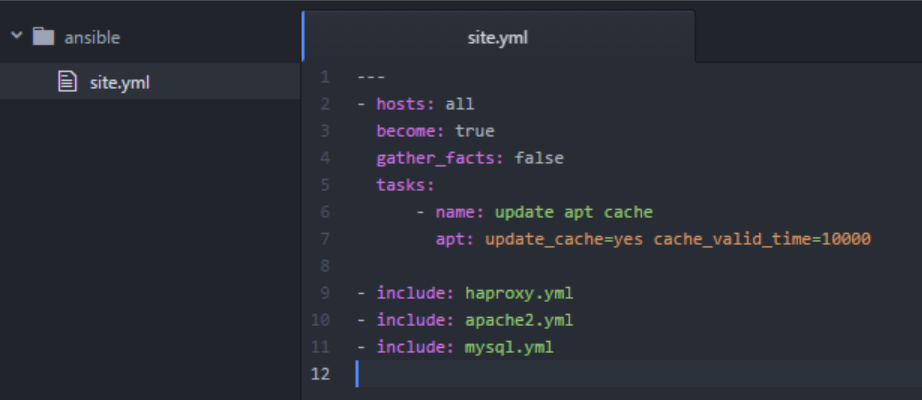Click the empty line 12 in editor
922x400 pixels.
pos(600,374)
